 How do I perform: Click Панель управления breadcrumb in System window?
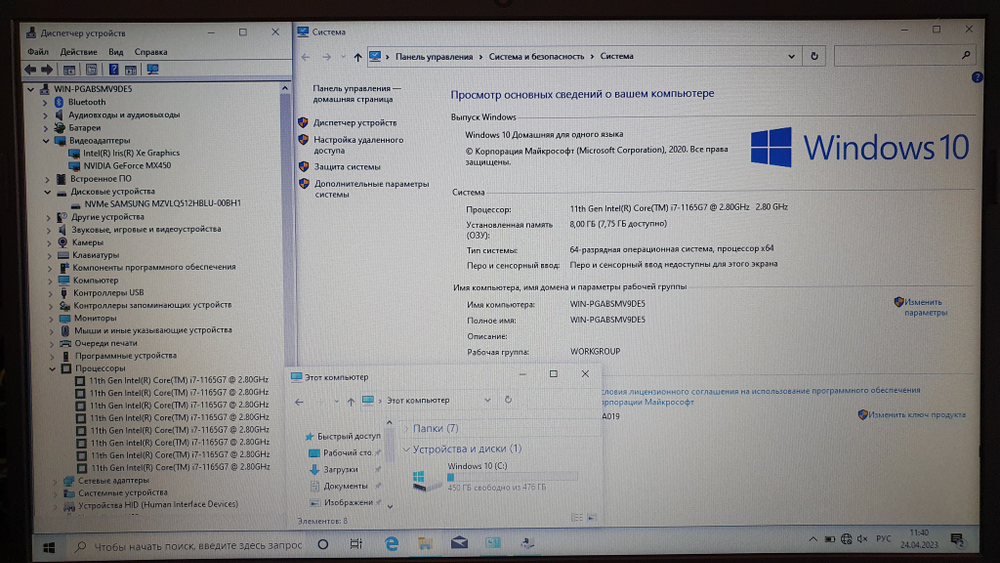[434, 57]
